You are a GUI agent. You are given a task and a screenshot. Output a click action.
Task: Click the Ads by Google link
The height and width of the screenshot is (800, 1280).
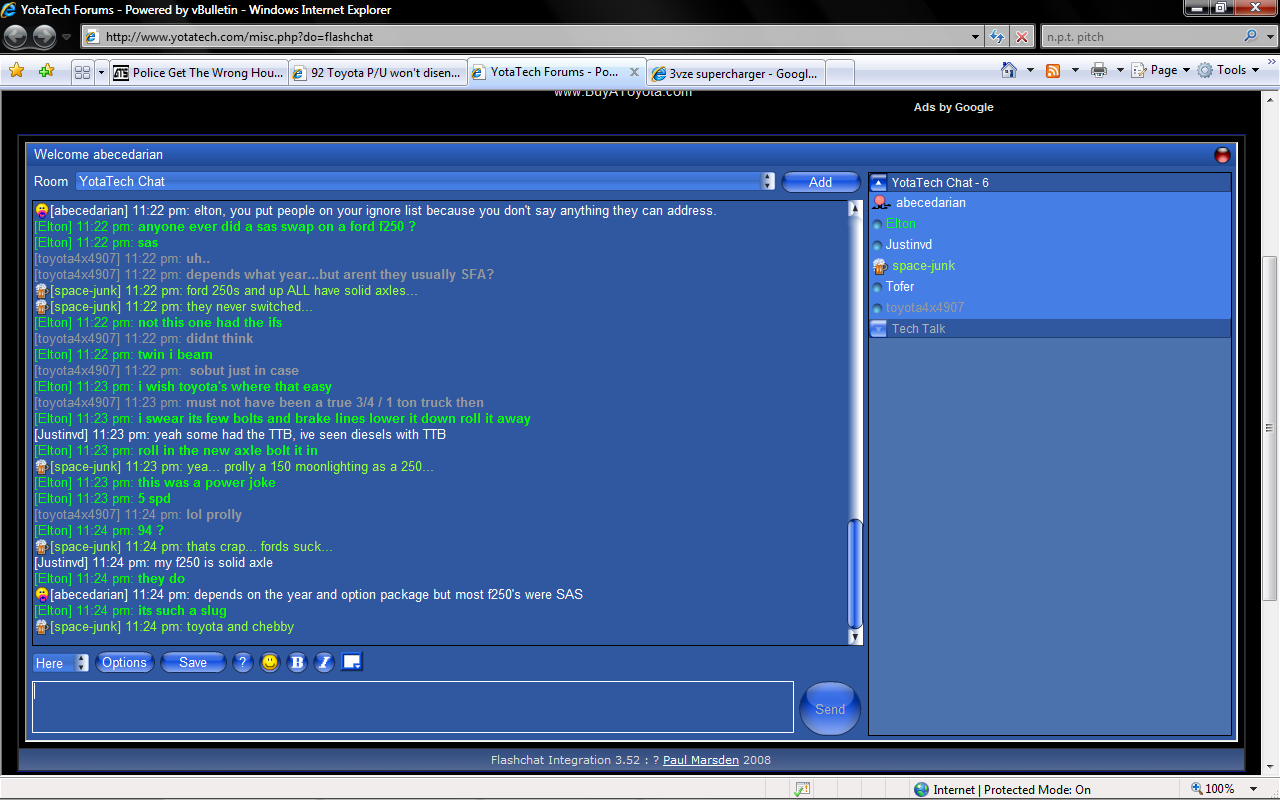pyautogui.click(x=953, y=107)
